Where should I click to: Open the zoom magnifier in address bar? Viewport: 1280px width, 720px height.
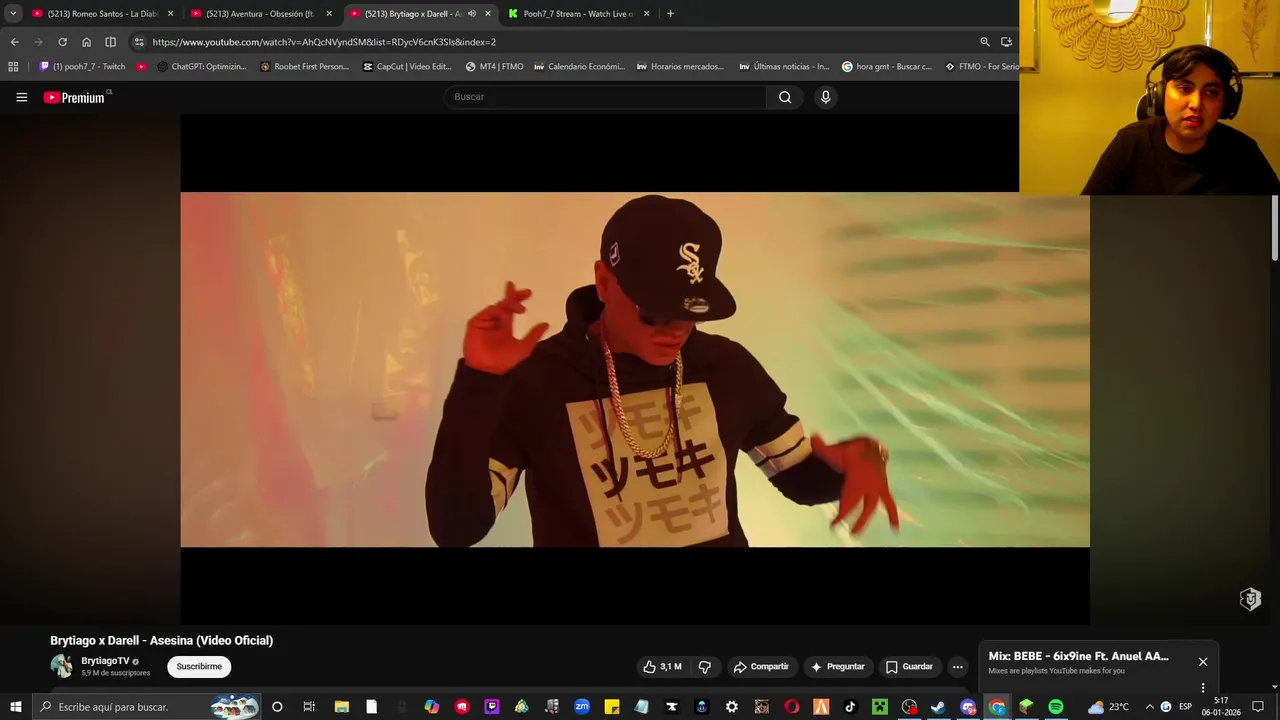(985, 42)
